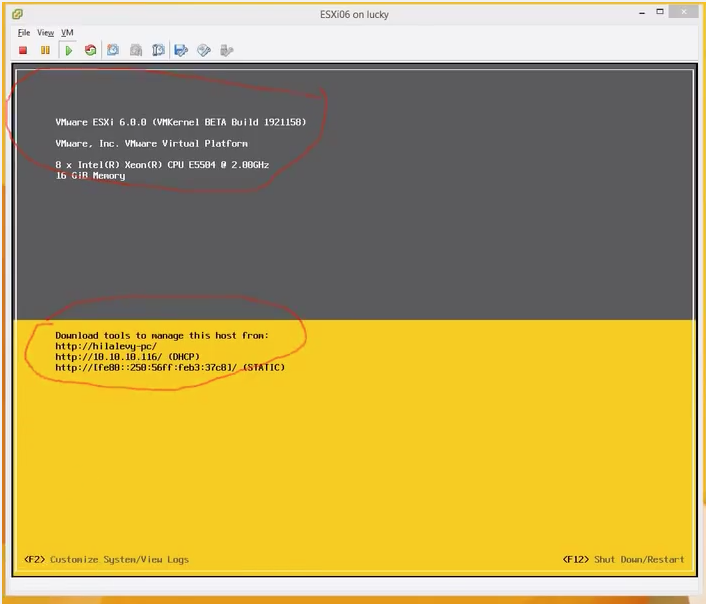Connect USB device using the USB icon
Image resolution: width=706 pixels, height=604 pixels.
point(226,50)
